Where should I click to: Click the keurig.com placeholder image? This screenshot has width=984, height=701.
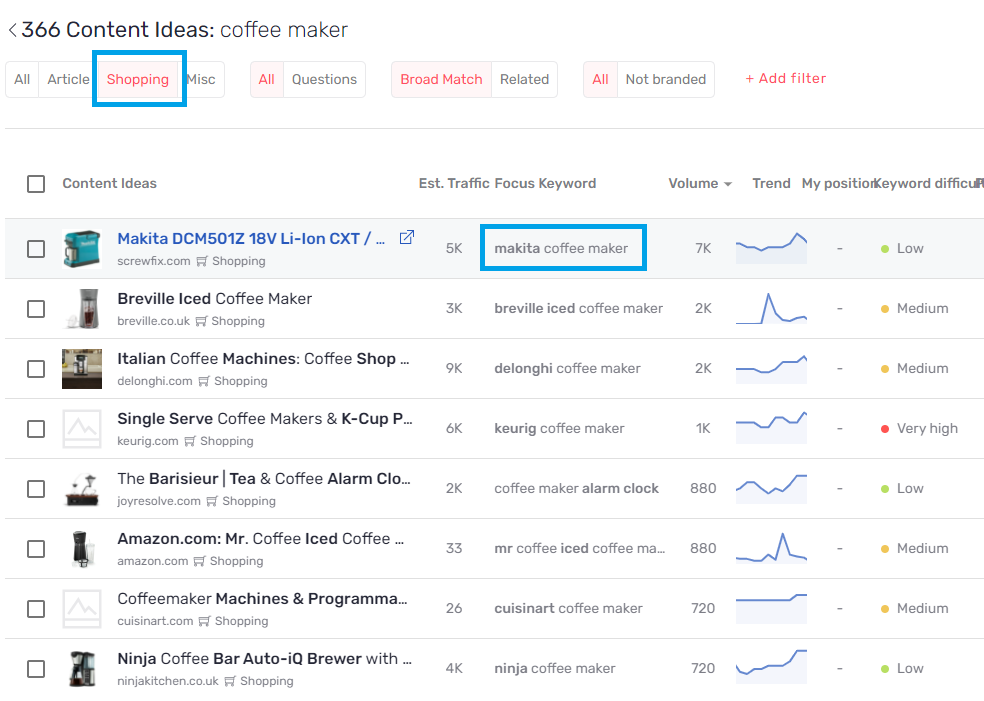[82, 429]
